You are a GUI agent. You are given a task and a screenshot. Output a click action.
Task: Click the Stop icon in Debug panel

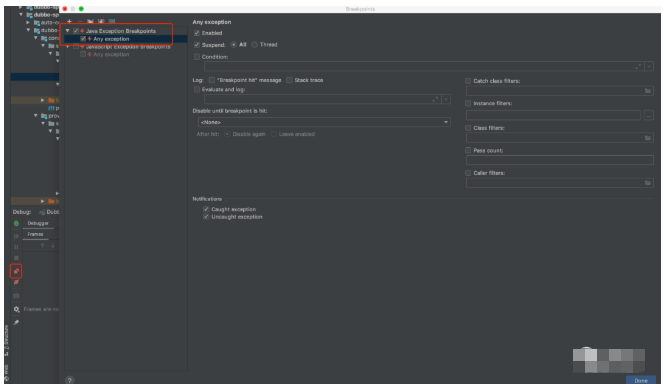[x=16, y=258]
